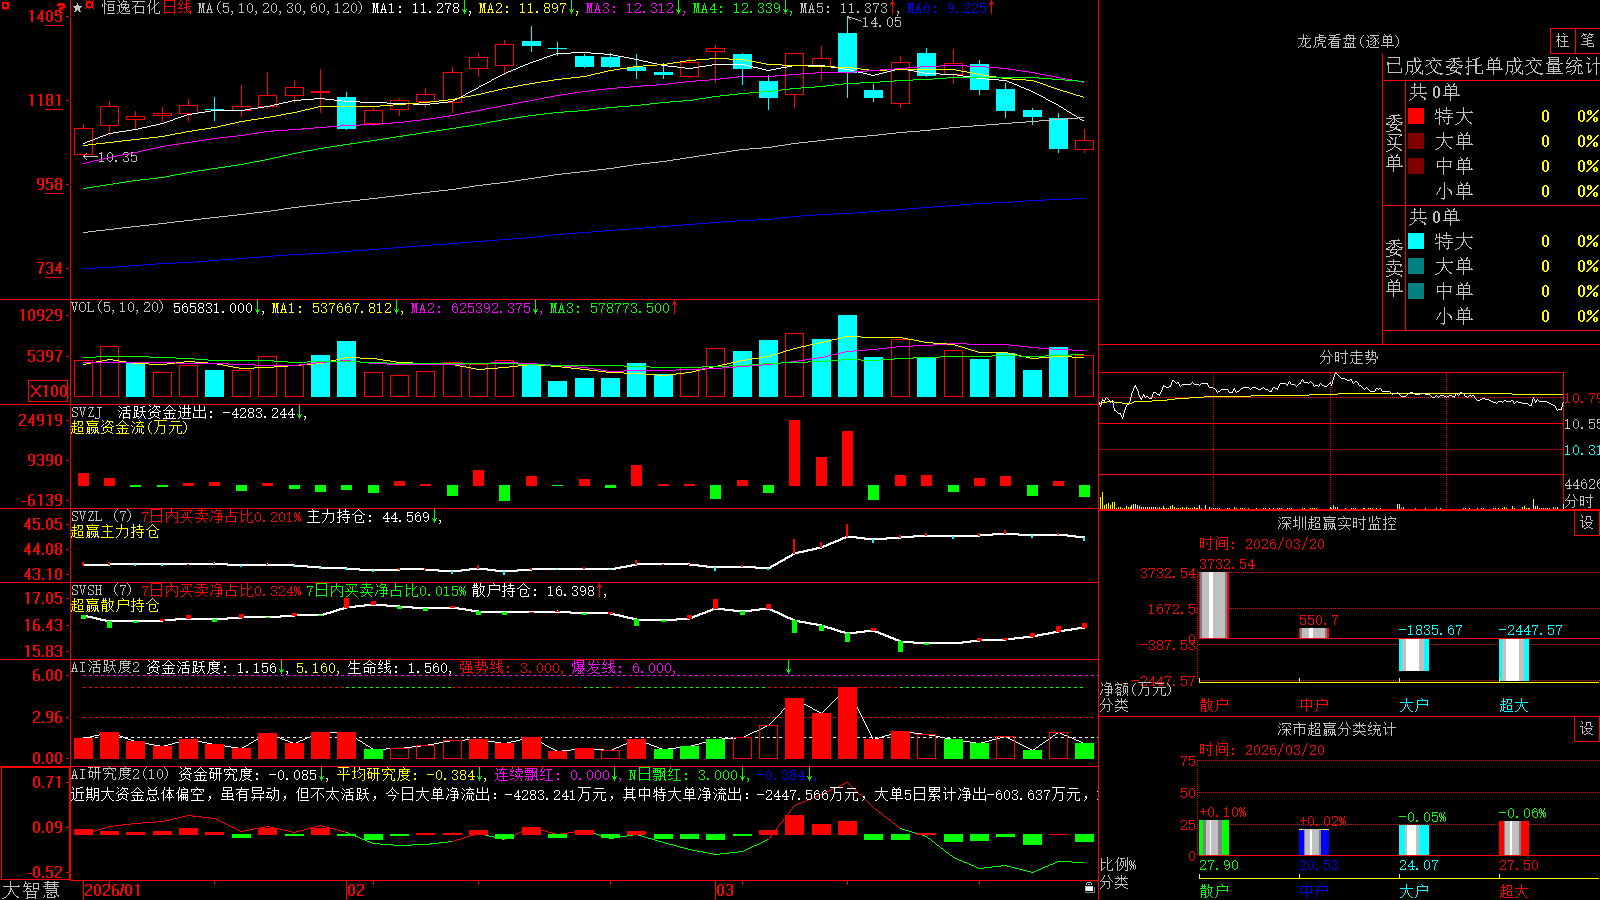Click the 深市超赢分类统计 title

(x=1336, y=729)
